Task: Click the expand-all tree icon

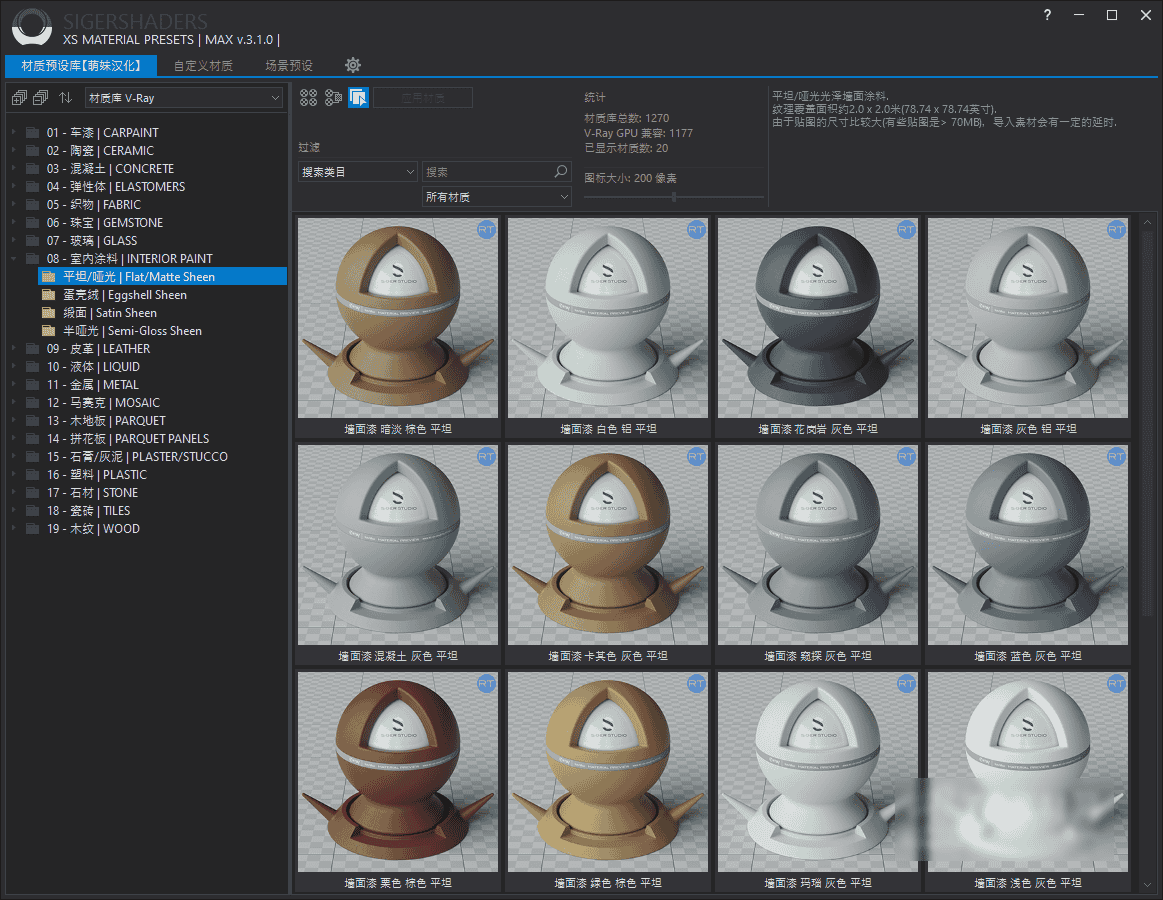Action: [20, 97]
